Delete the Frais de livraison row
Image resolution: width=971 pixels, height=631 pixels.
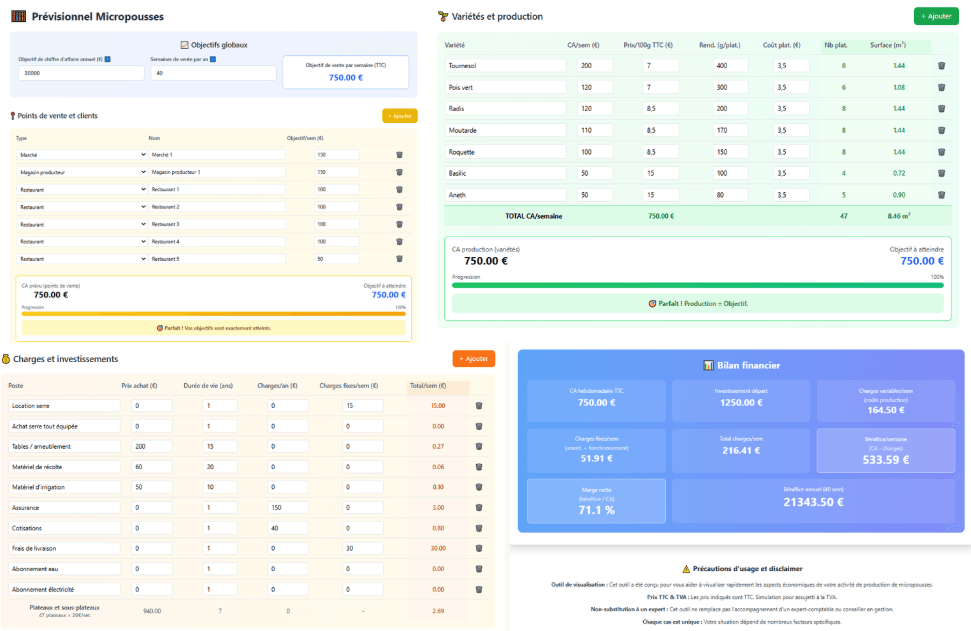point(479,549)
